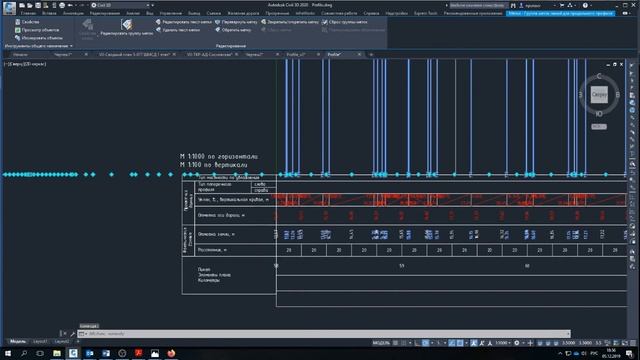Open the Съемка ribbon tab

coord(213,13)
